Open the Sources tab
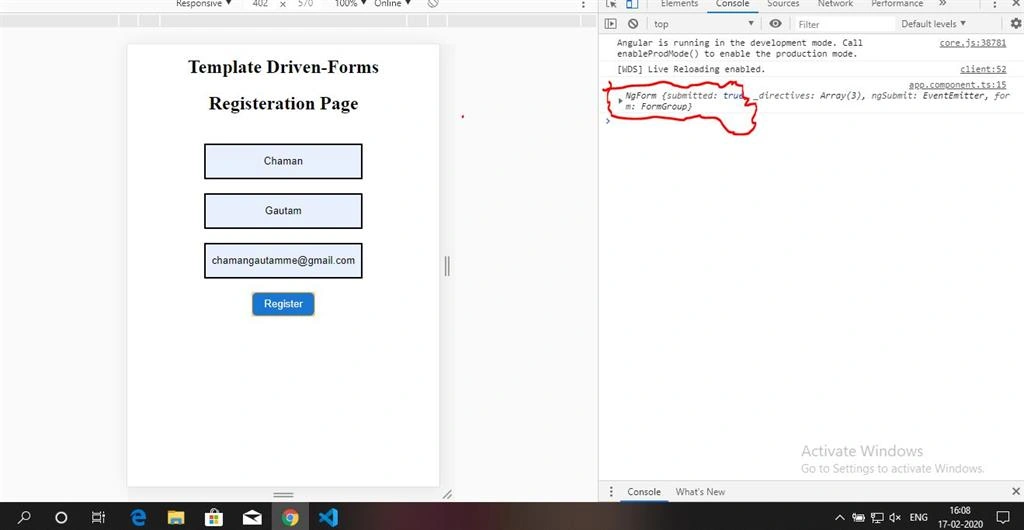1024x530 pixels. point(783,4)
